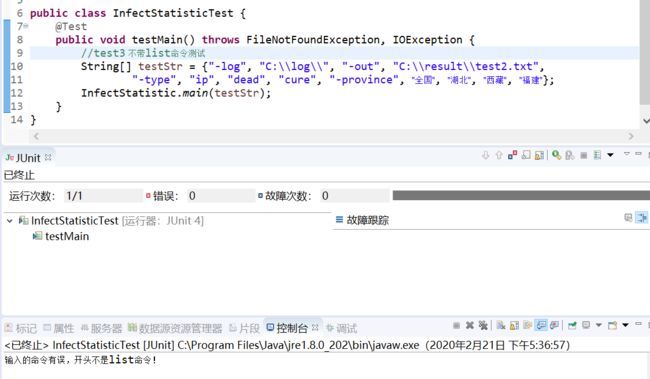Viewport: 650px width, 379px height.
Task: Toggle console Word Wrap
Action: coord(527,326)
